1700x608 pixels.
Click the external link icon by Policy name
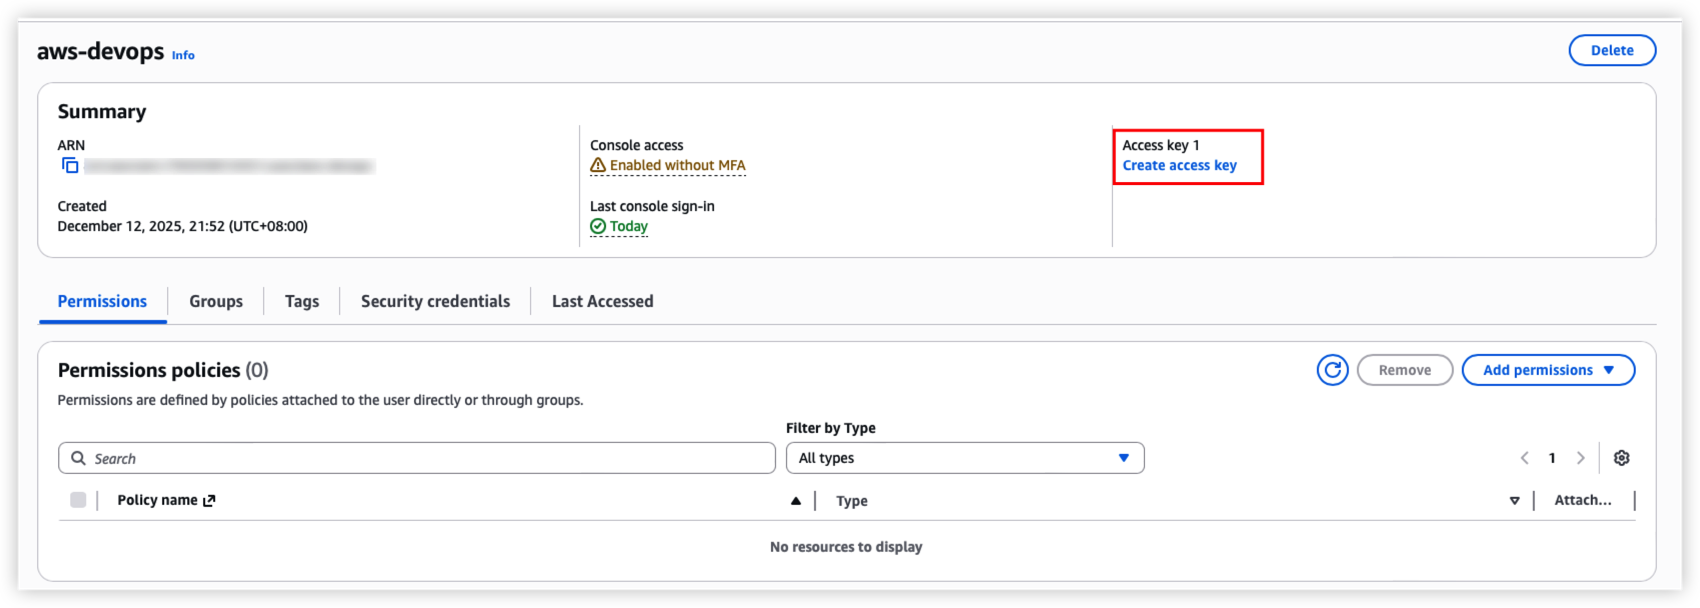tap(209, 501)
